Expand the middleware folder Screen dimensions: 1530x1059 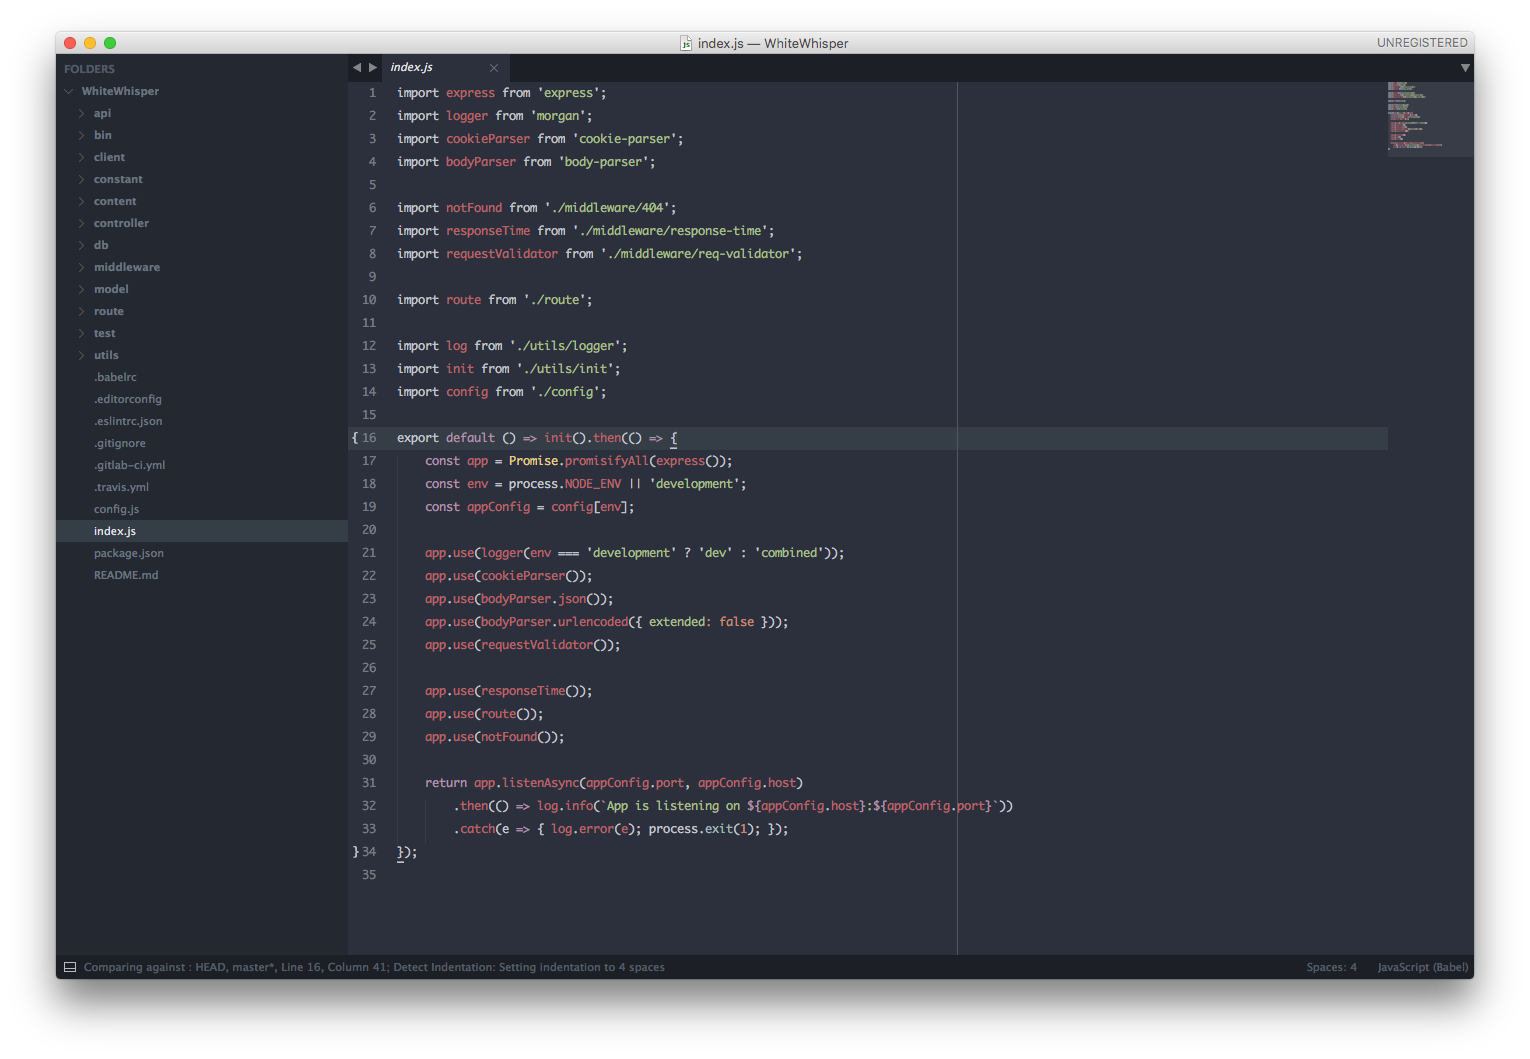pos(81,267)
